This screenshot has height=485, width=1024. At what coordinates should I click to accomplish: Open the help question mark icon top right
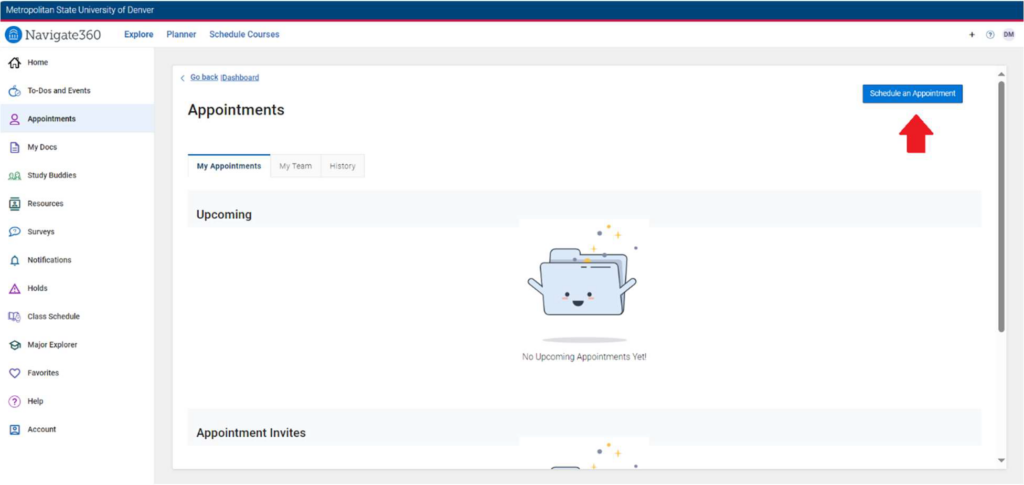pos(990,35)
